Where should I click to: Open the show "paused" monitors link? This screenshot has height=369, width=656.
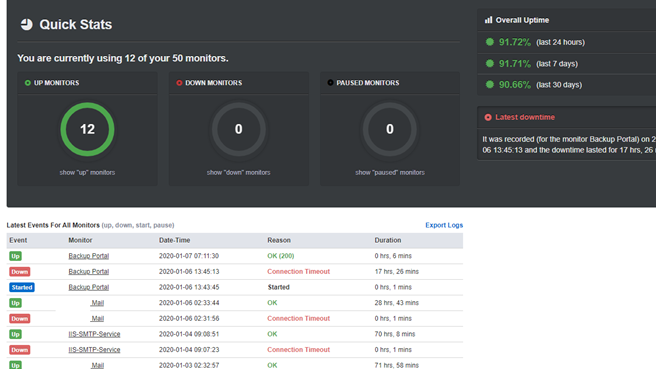coord(390,172)
